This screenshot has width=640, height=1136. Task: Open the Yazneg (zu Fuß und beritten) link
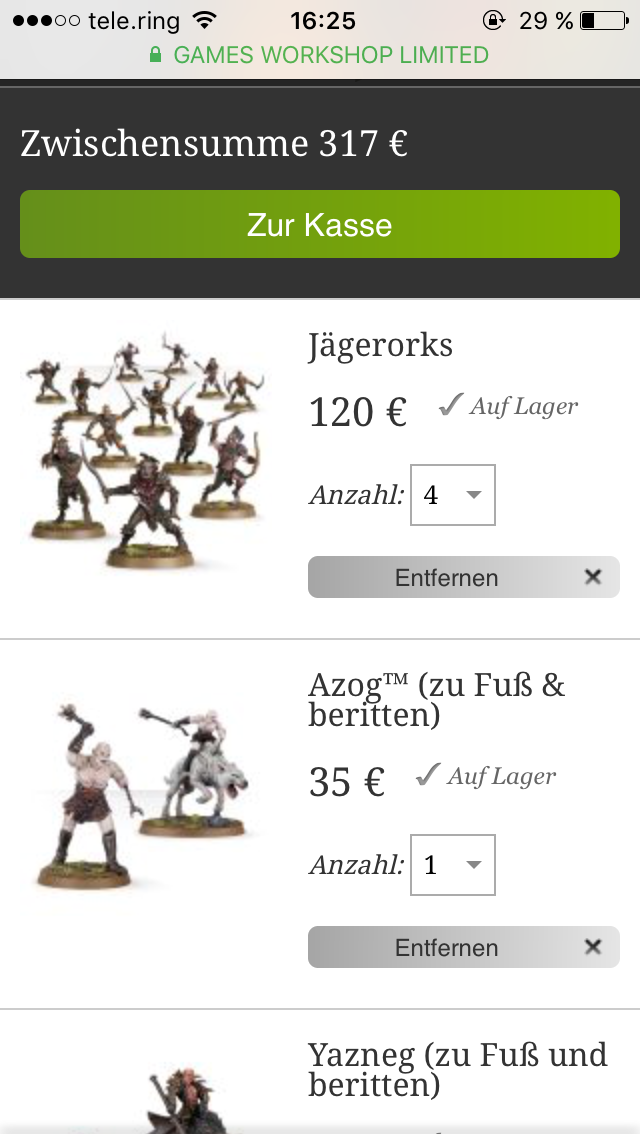tap(457, 1070)
